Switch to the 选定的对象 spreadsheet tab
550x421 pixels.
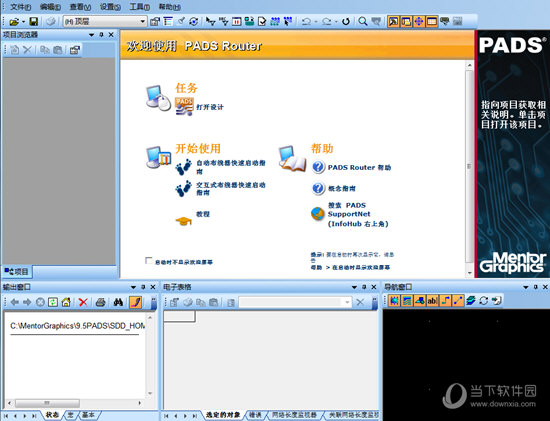click(x=223, y=415)
